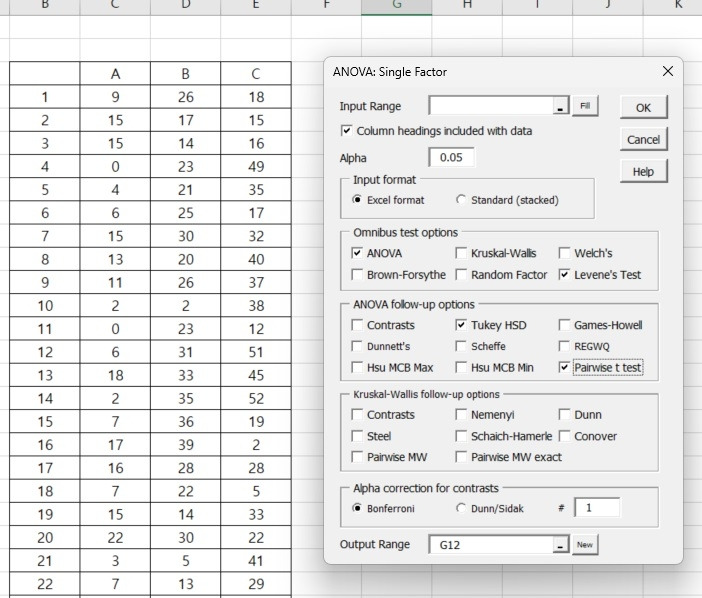Click cell with value 9 in row 1
The image size is (702, 598).
(115, 97)
